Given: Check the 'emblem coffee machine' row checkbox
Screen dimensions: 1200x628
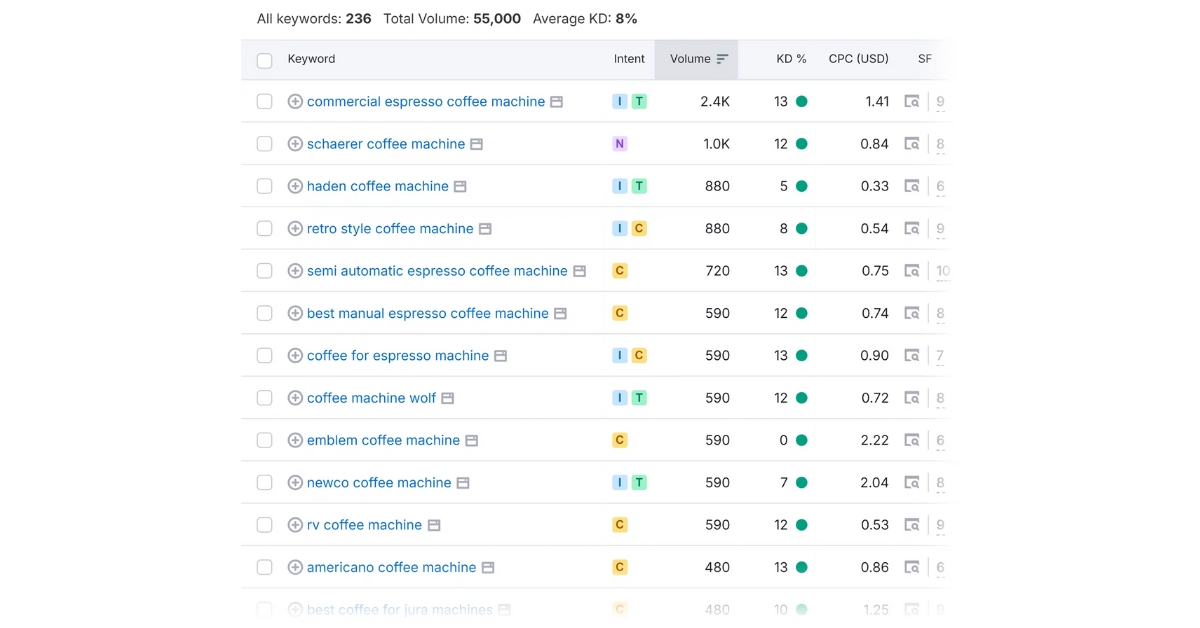Looking at the screenshot, I should 265,440.
